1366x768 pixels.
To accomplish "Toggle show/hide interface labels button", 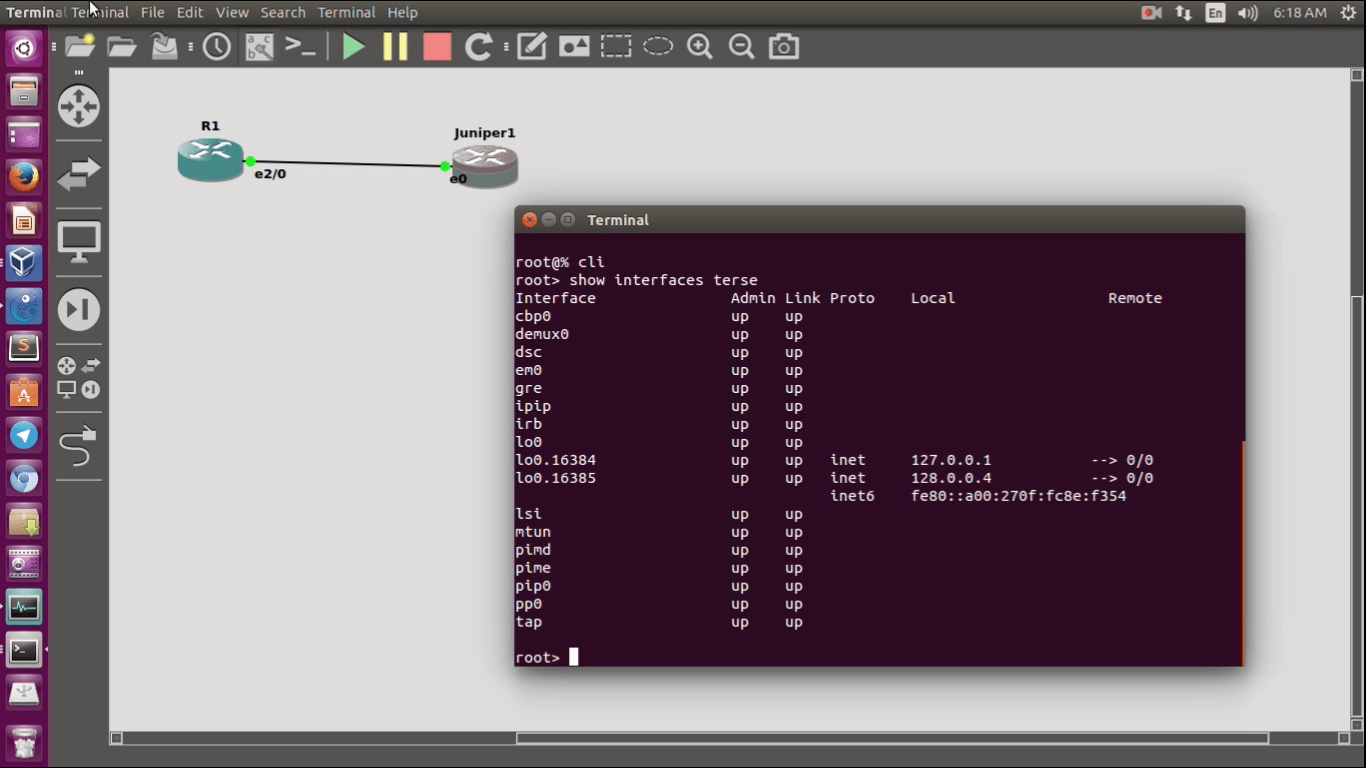I will tap(259, 47).
